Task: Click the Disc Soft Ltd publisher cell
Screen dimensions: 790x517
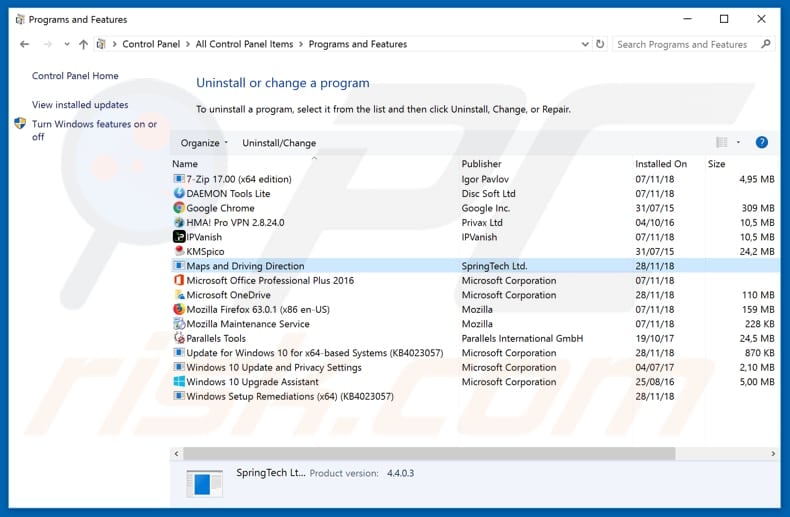Action: coord(488,193)
